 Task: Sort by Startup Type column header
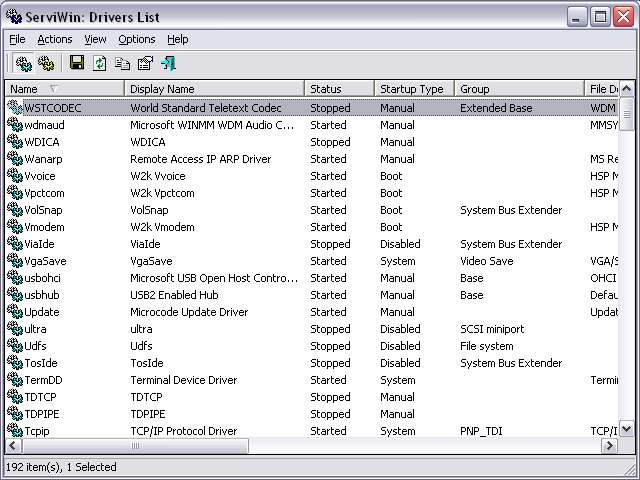click(414, 89)
